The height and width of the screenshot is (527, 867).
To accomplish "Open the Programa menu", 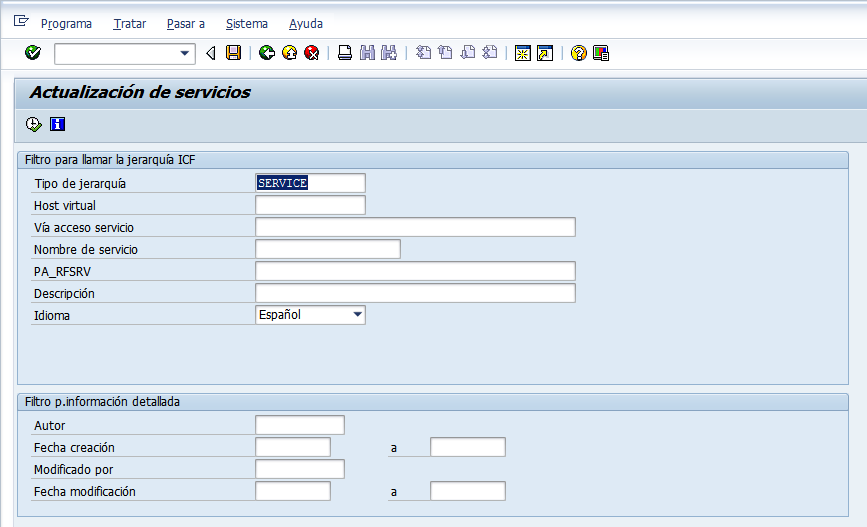I will coord(66,23).
